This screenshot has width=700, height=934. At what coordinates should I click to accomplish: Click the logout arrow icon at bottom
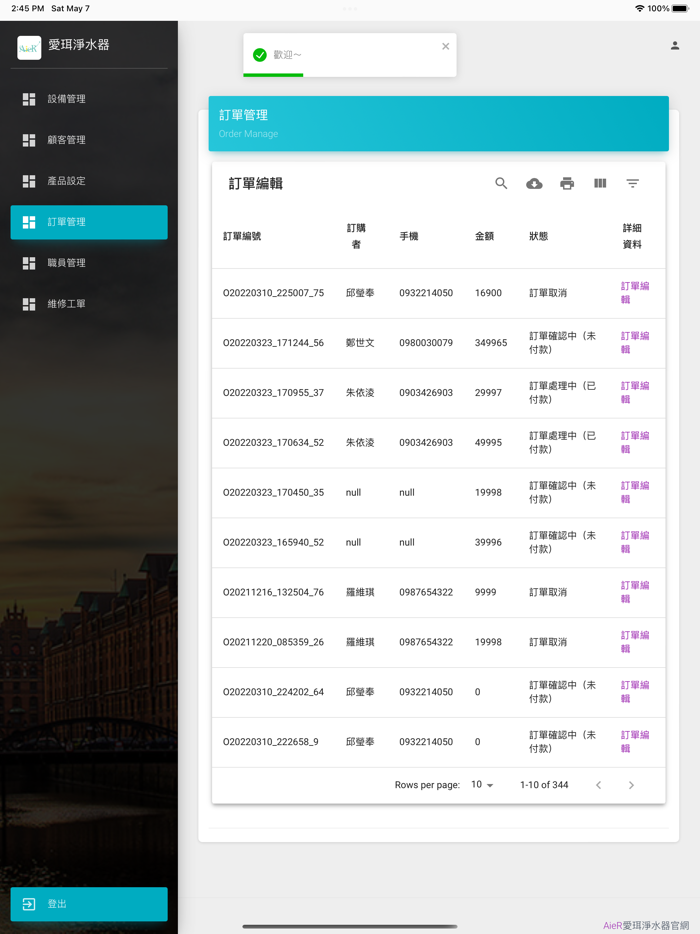(x=29, y=904)
